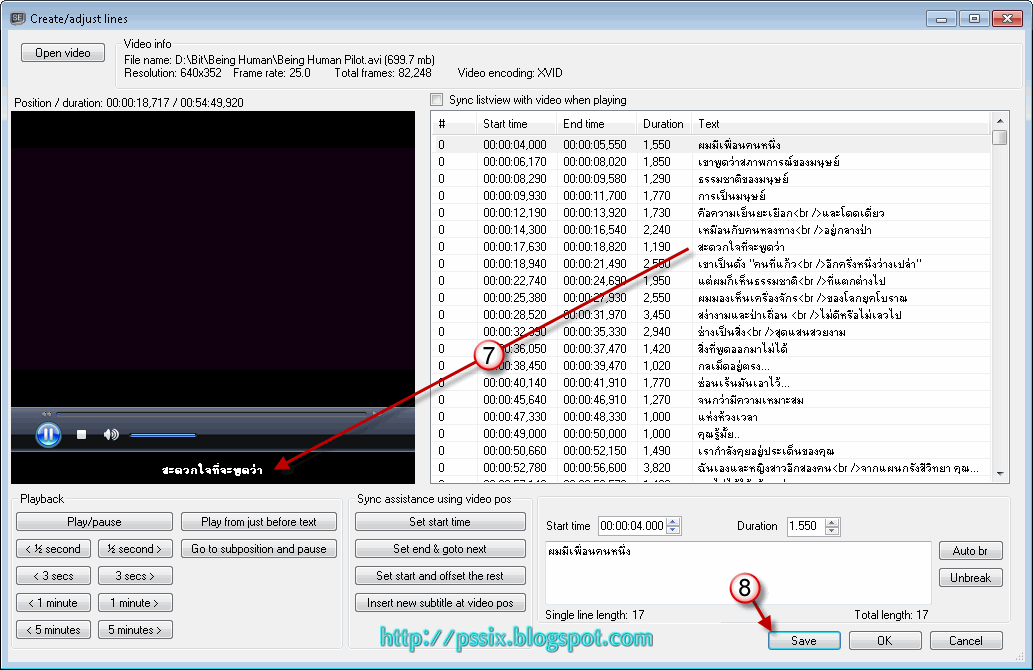The image size is (1033, 670).
Task: Click the list vertical scrollbar thumb
Action: coord(1000,137)
